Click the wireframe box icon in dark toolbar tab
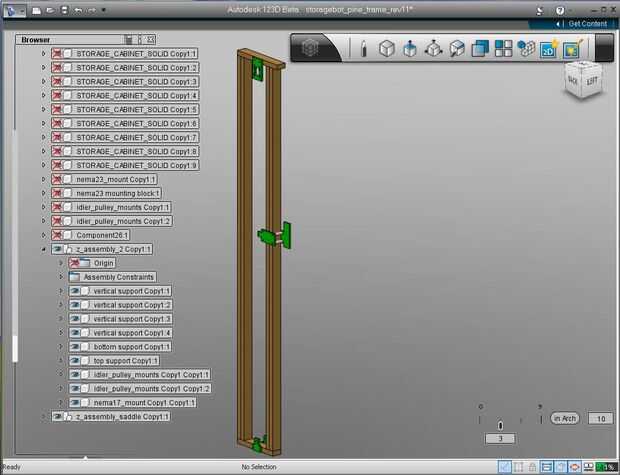This screenshot has width=620, height=475. (x=310, y=48)
